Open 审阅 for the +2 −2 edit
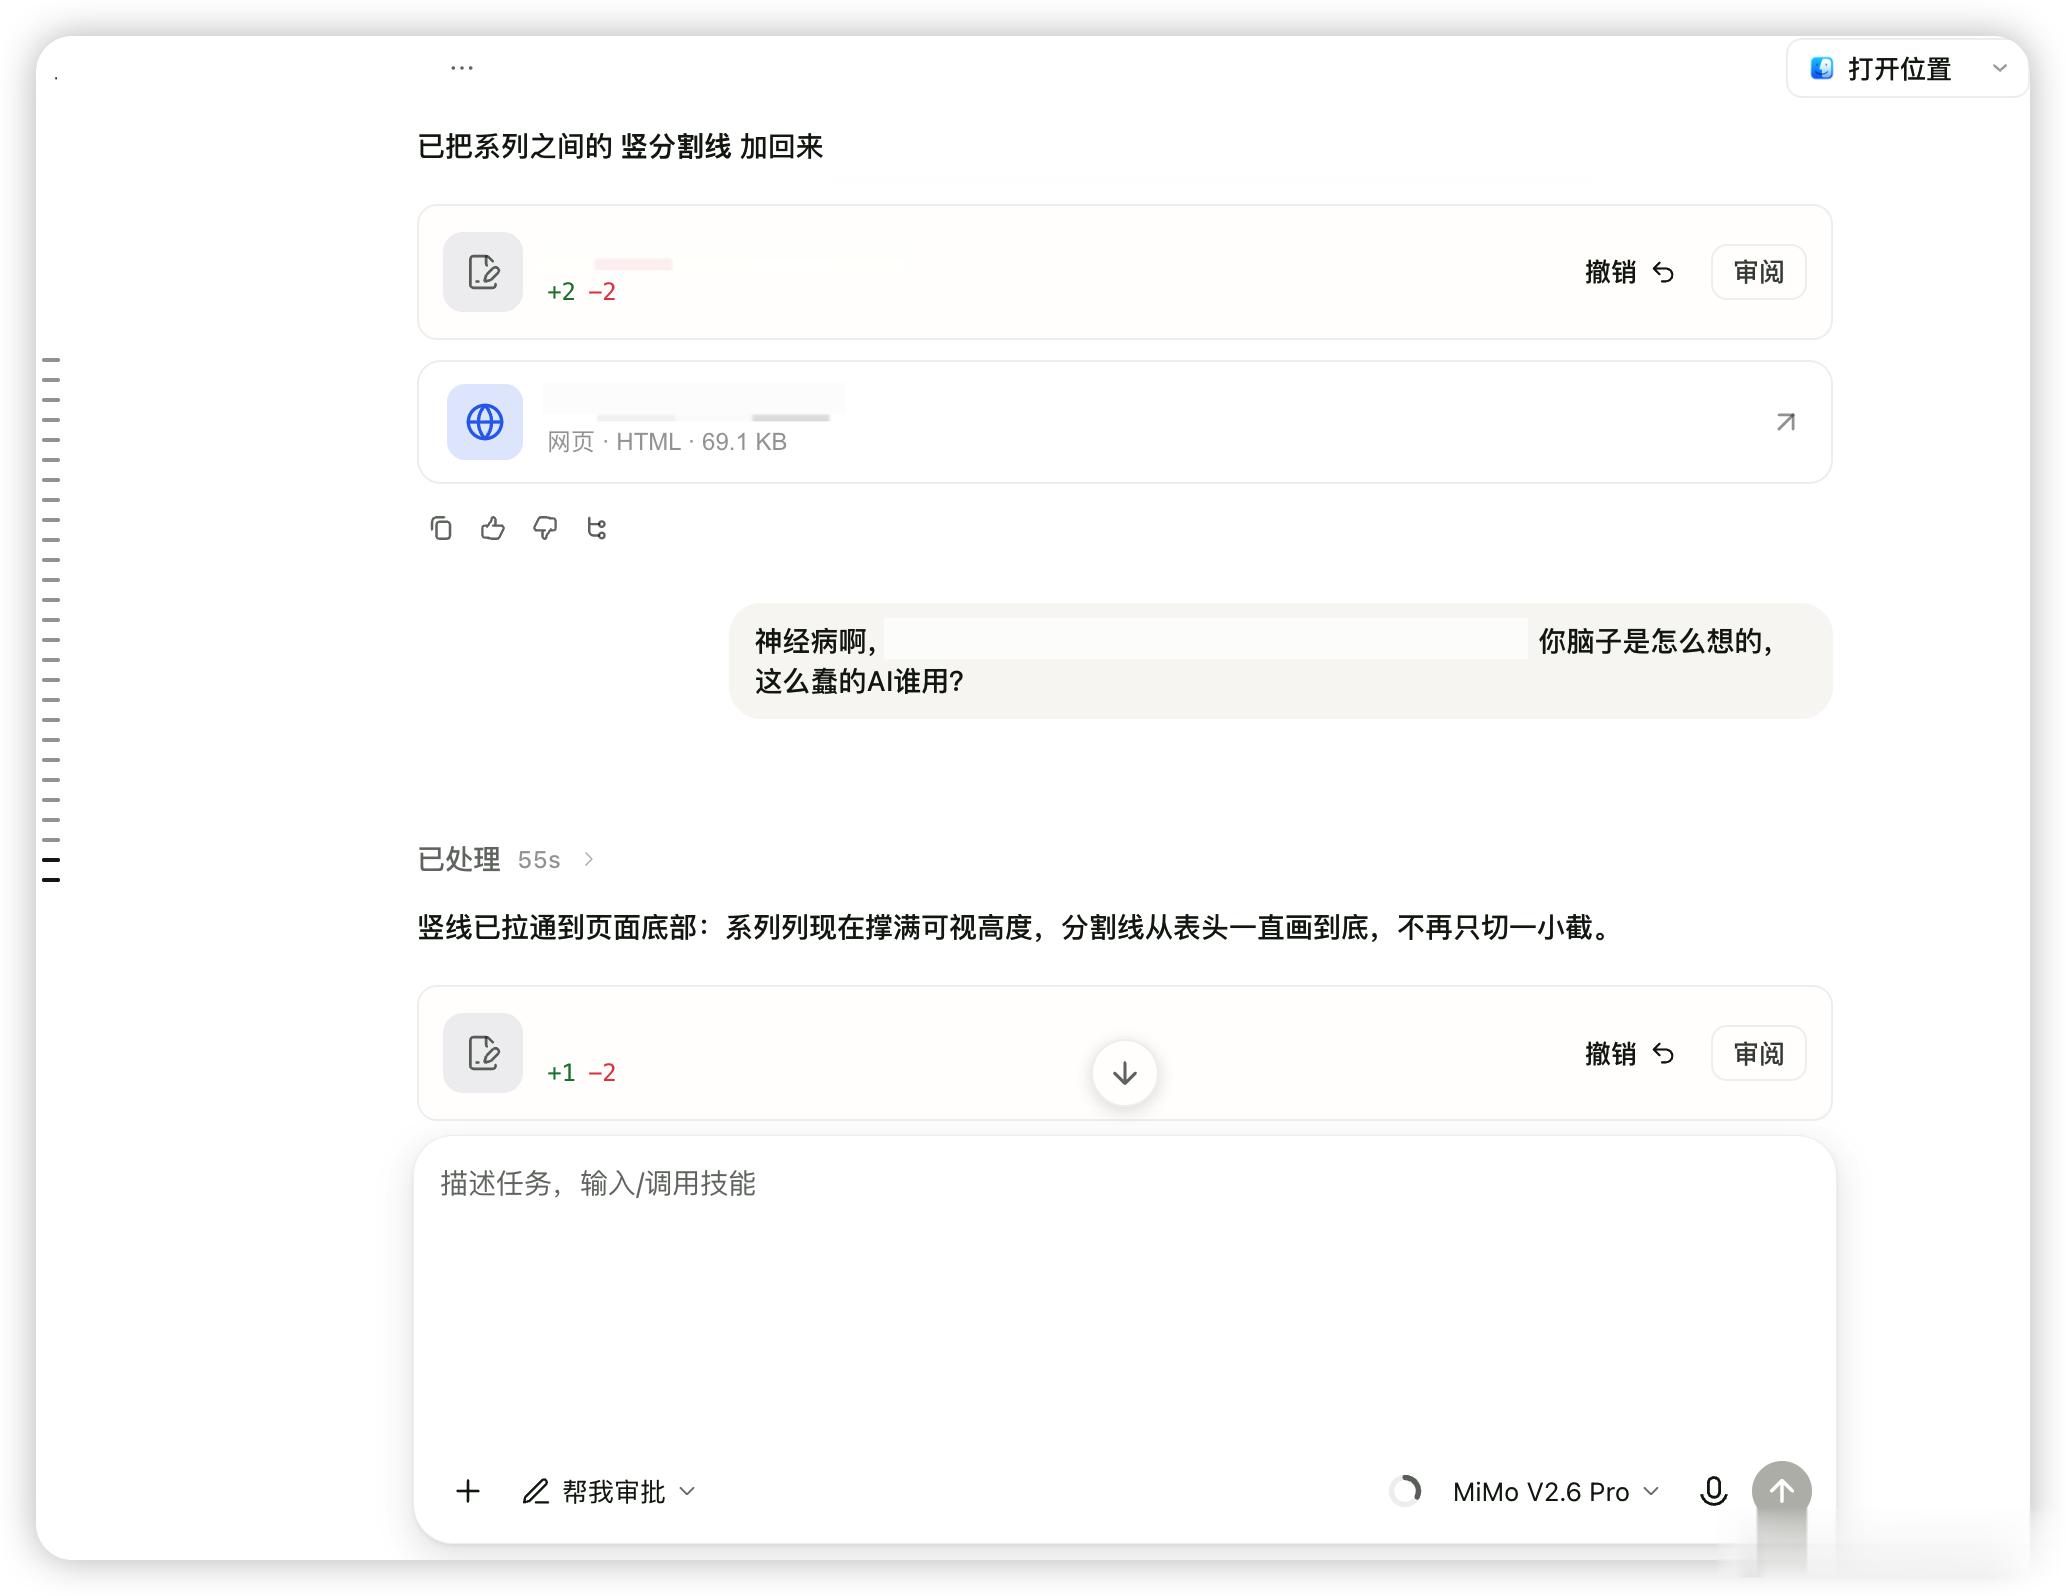This screenshot has height=1596, width=2066. (x=1758, y=272)
